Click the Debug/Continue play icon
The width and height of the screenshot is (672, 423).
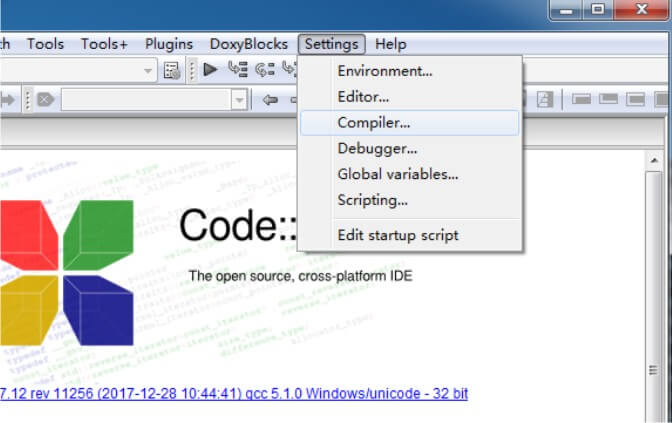click(x=210, y=69)
